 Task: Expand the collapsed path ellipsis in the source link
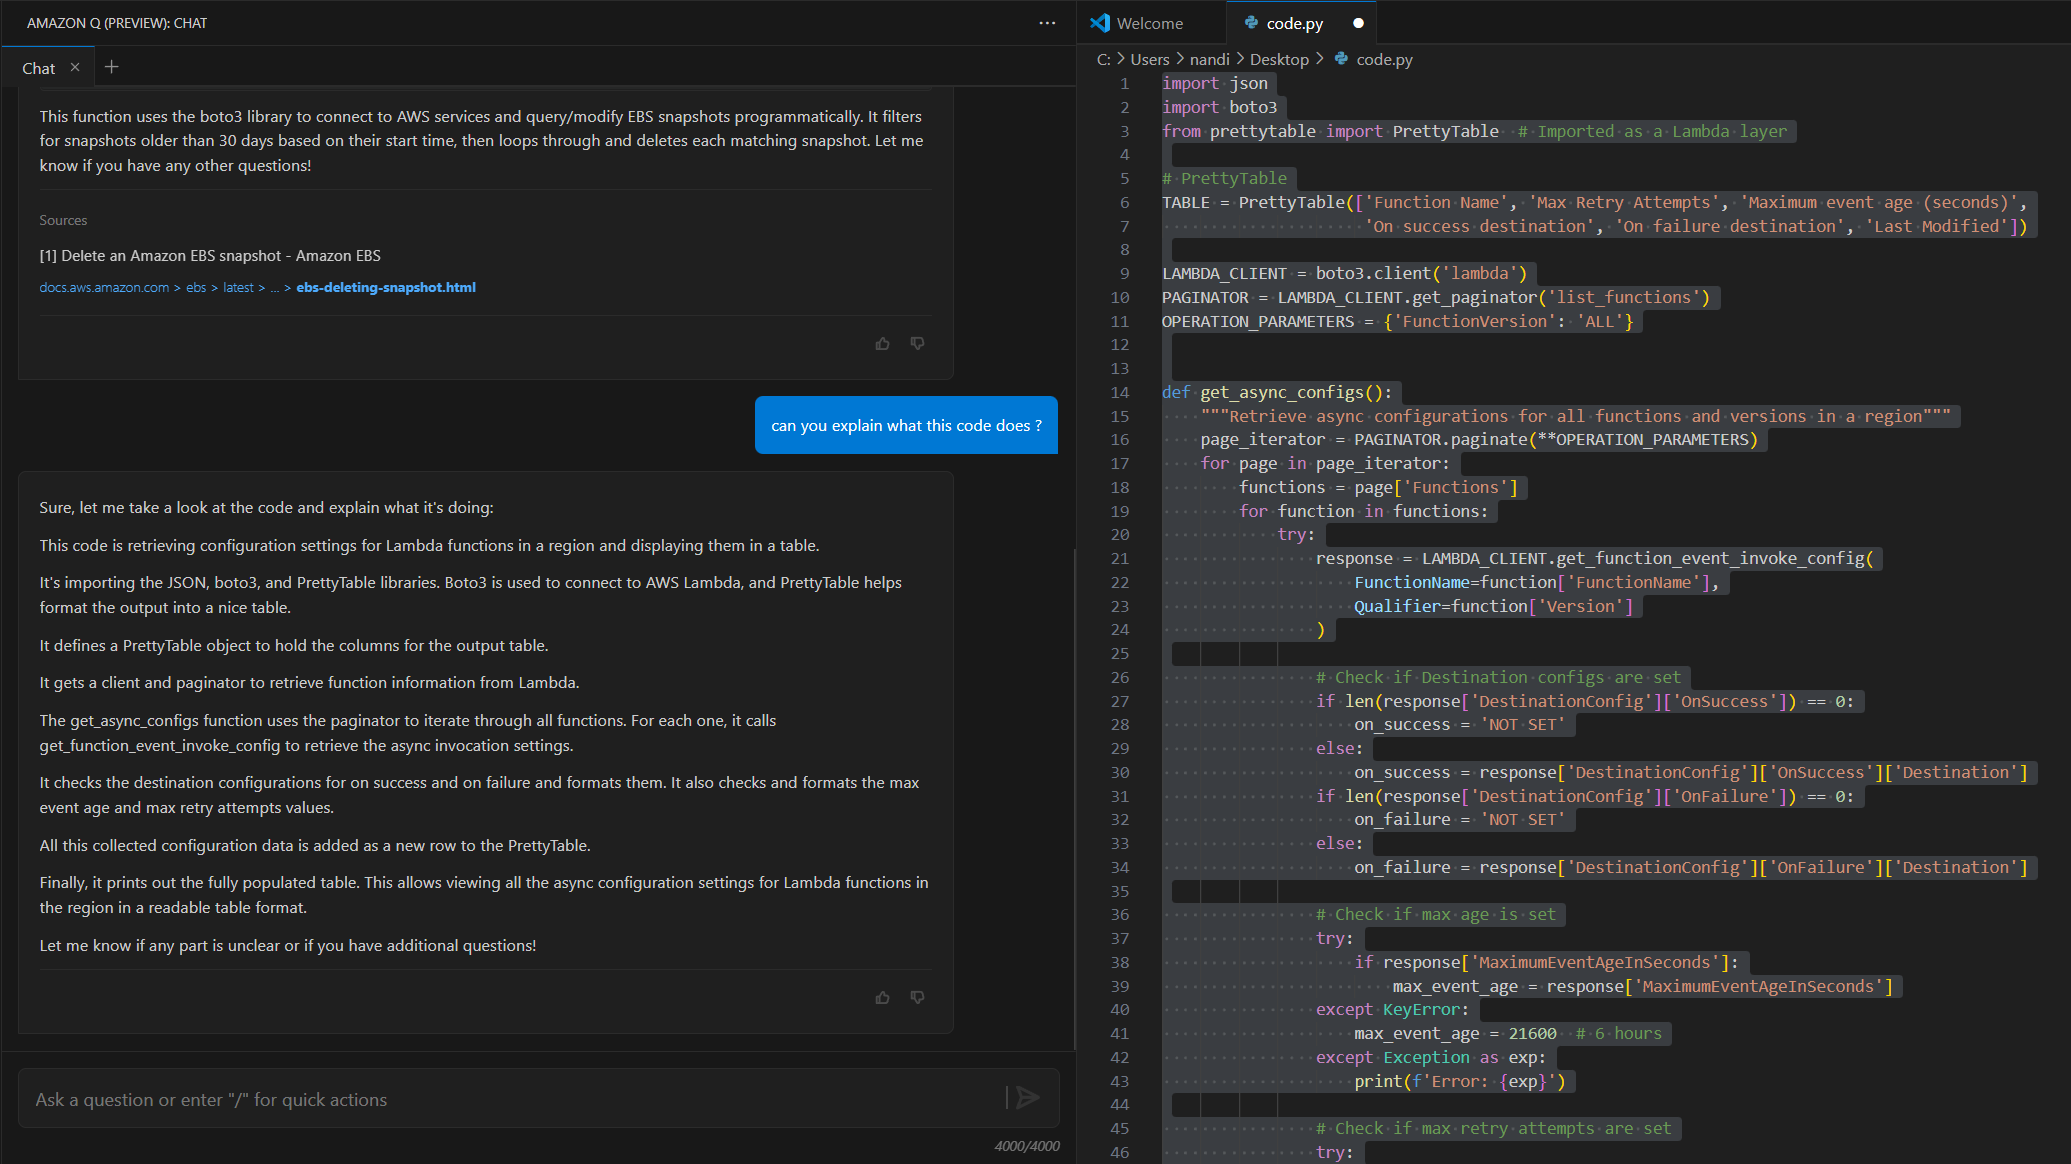point(274,287)
